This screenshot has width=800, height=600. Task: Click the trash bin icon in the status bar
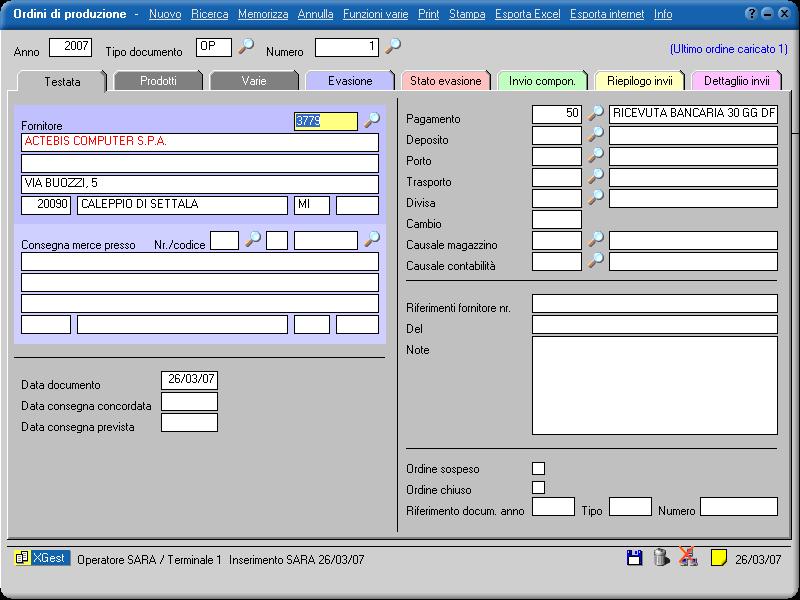tap(661, 557)
